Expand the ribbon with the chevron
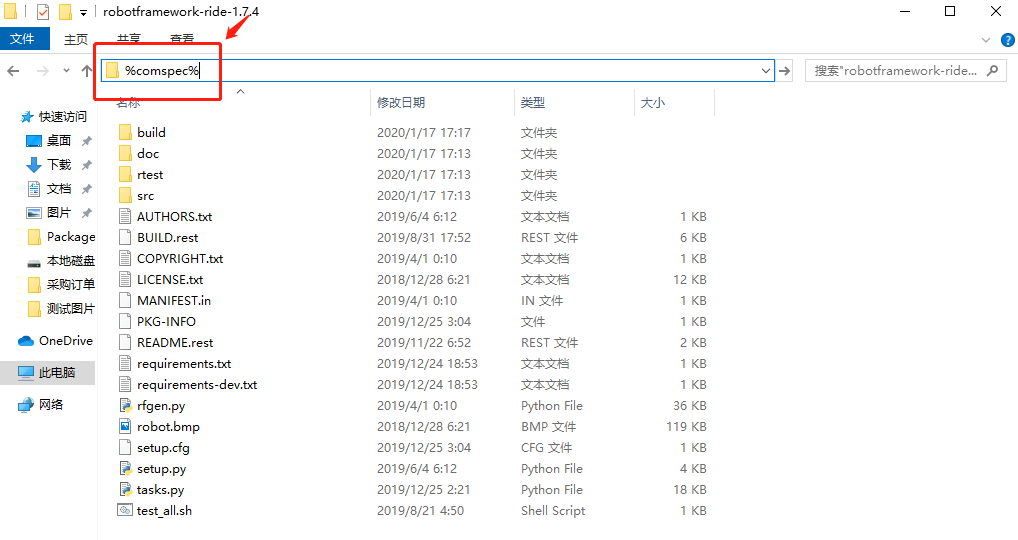Screen dimensions: 1018x540 [986, 40]
